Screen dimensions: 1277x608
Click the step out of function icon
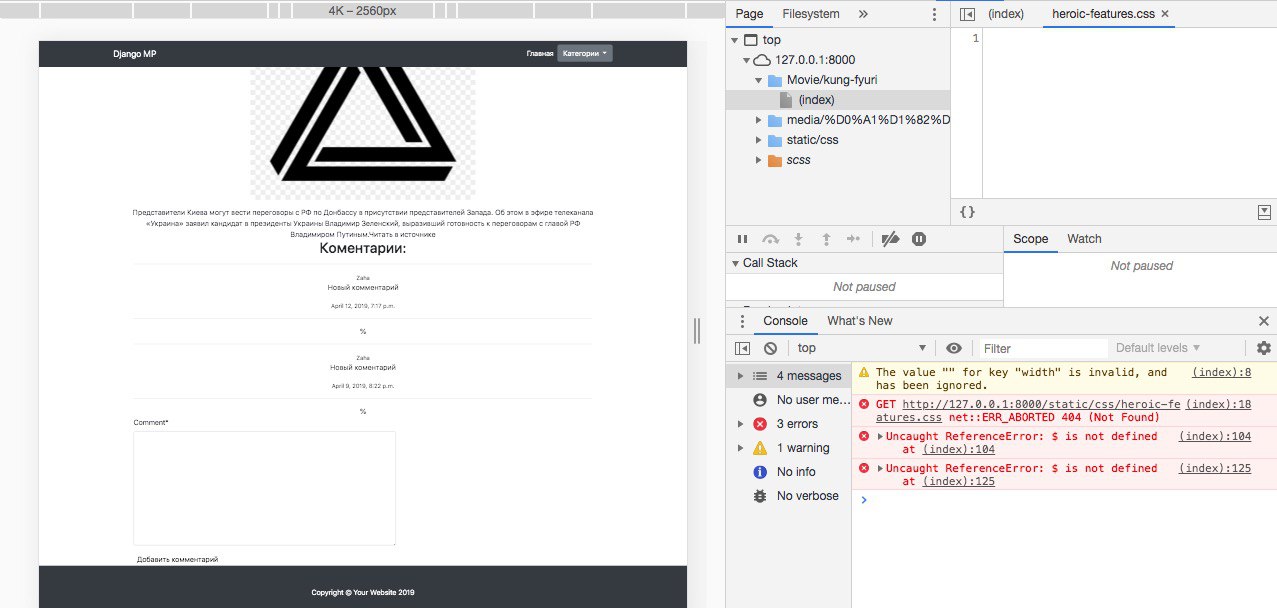coord(825,239)
